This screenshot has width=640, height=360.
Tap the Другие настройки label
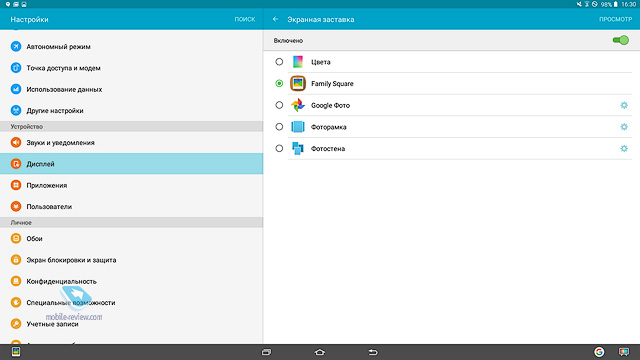(x=55, y=111)
